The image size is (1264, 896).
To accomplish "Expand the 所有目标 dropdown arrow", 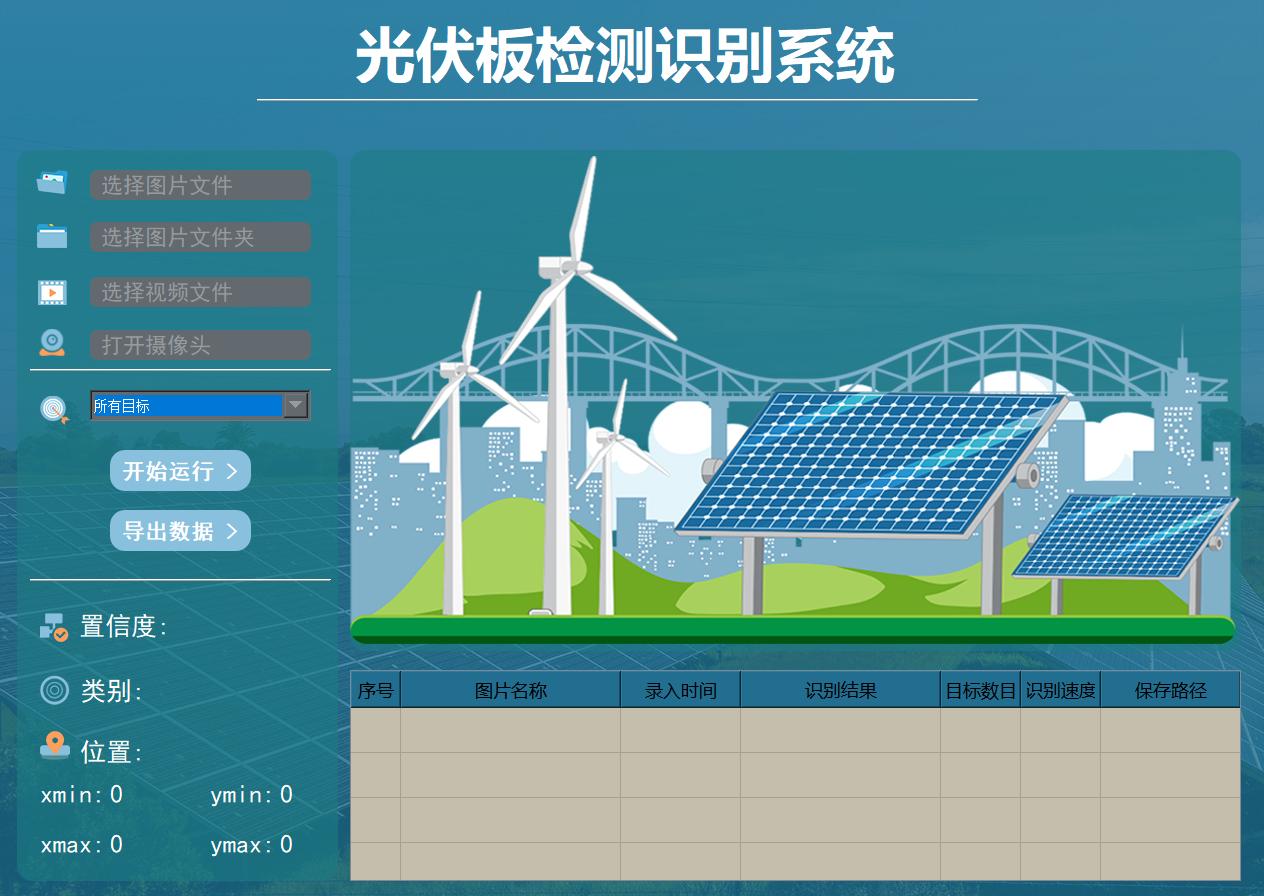I will 296,405.
